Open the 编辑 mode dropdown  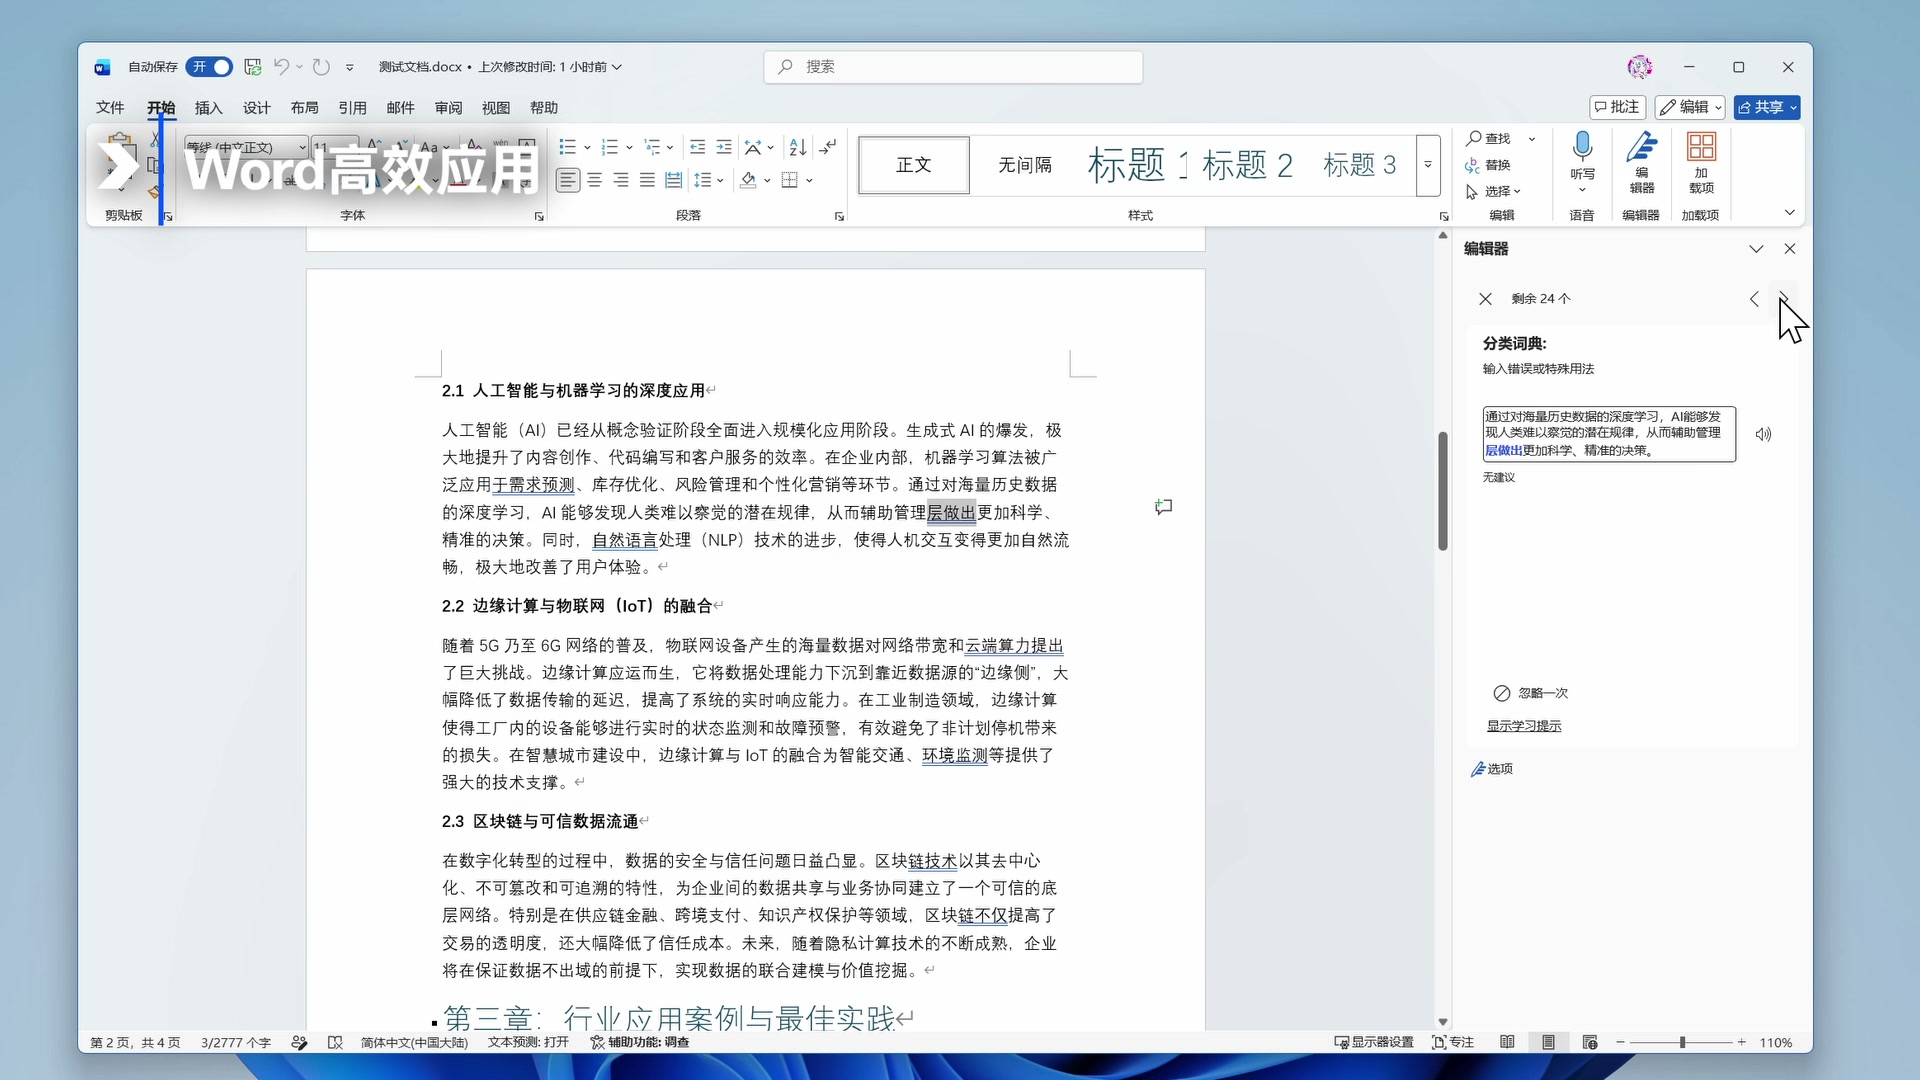pos(1690,107)
